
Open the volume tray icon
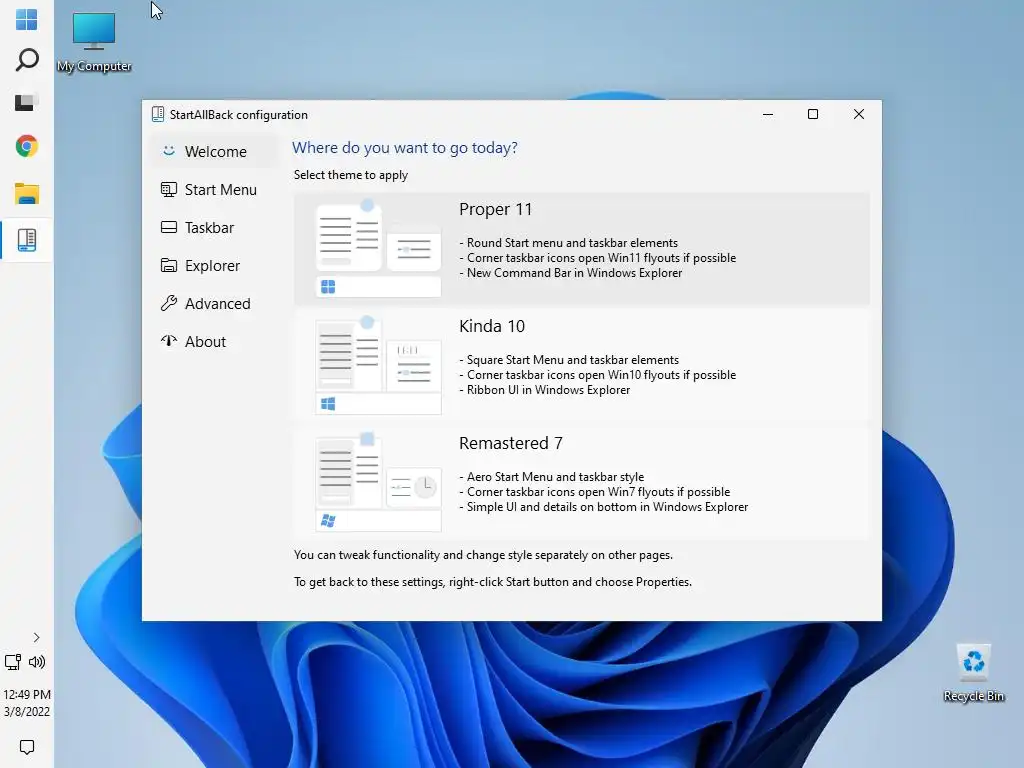(x=37, y=662)
